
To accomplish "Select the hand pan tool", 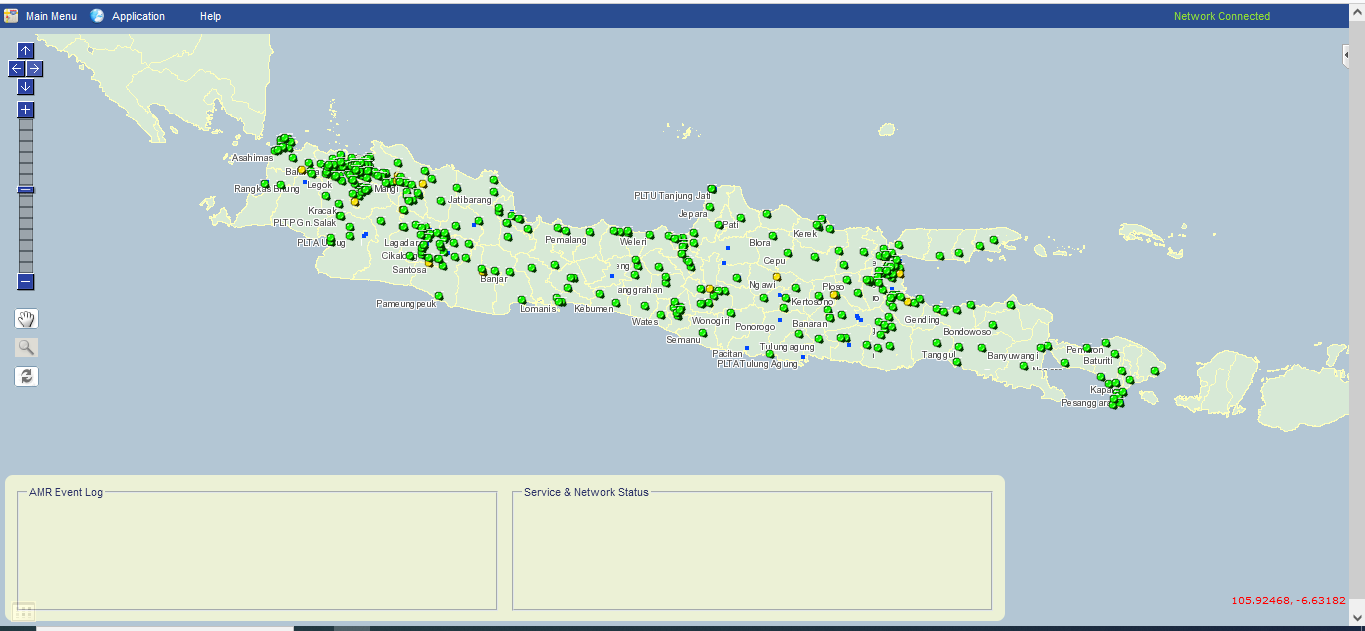I will pos(26,319).
